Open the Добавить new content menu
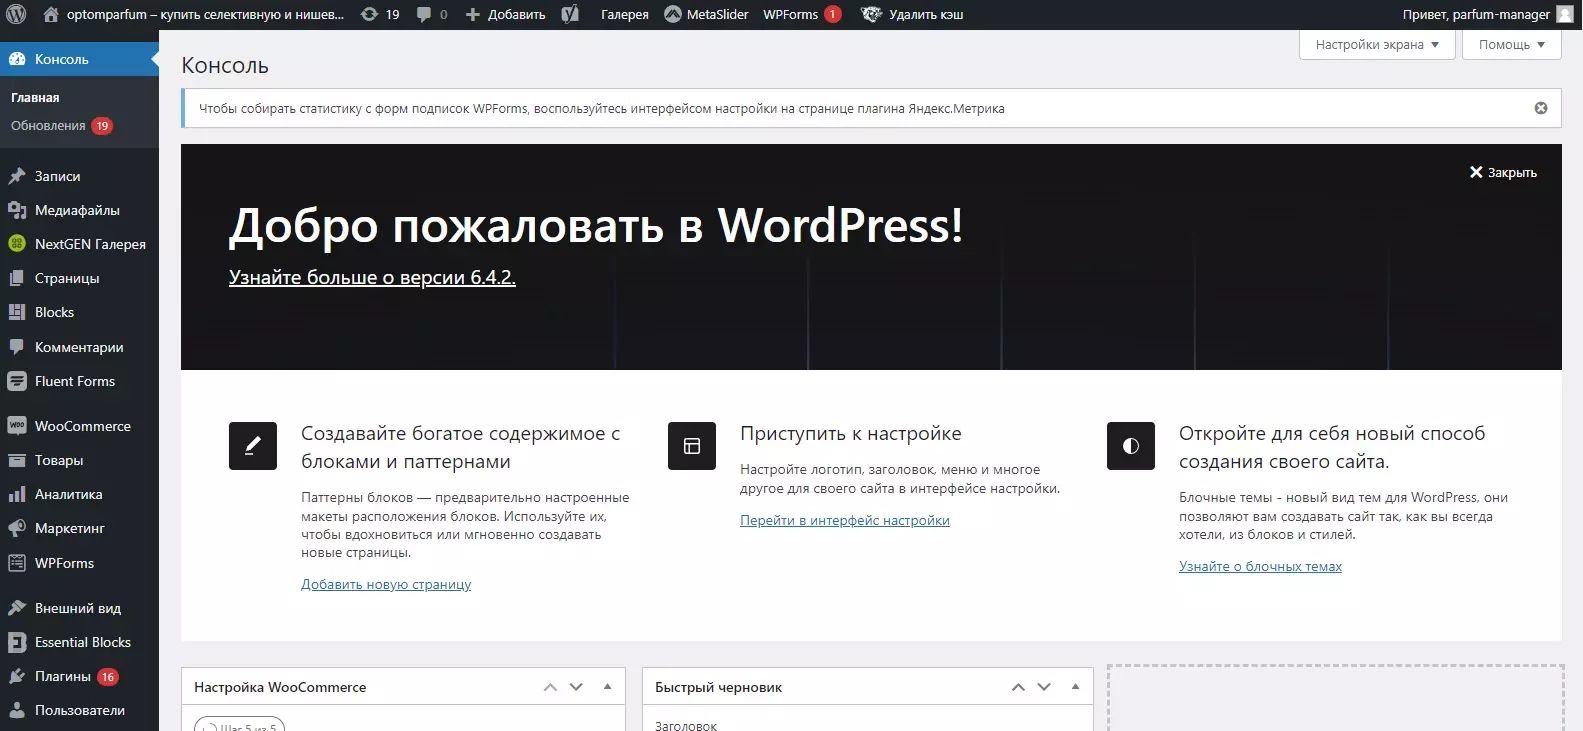 506,14
